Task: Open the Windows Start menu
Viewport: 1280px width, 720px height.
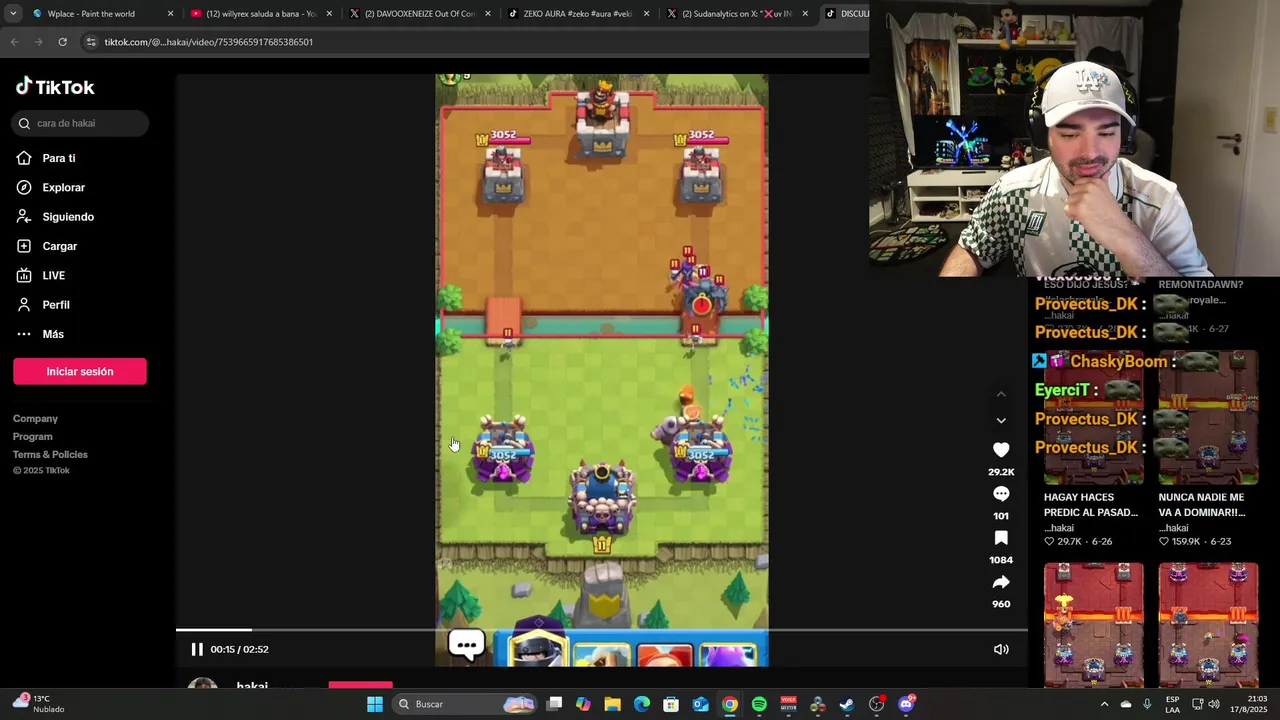Action: (x=375, y=704)
